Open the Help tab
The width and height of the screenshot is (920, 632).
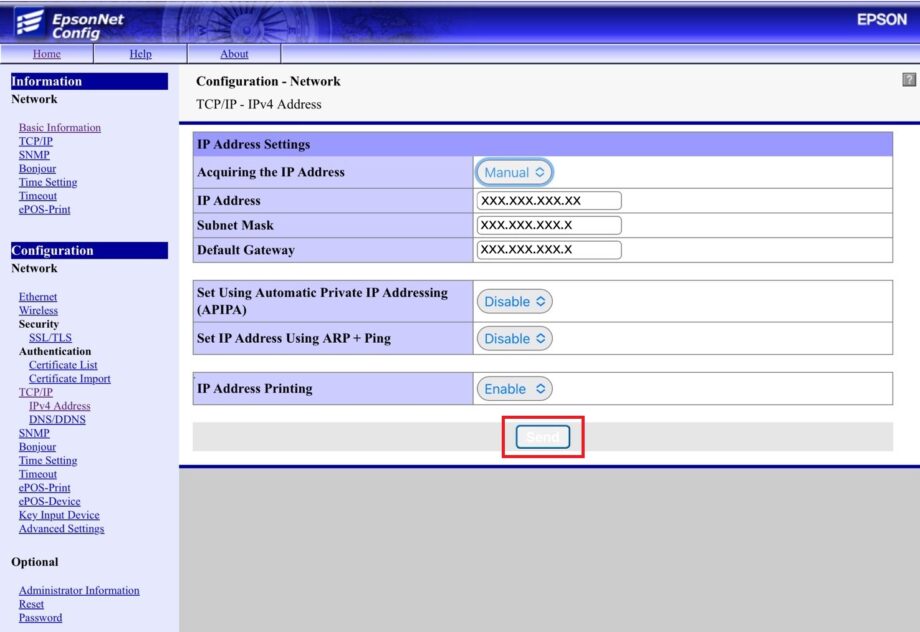[x=140, y=54]
